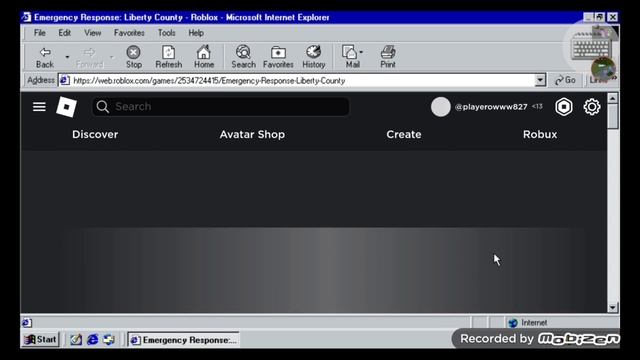
Task: Open the @playerowww827 profile link
Action: (491, 107)
